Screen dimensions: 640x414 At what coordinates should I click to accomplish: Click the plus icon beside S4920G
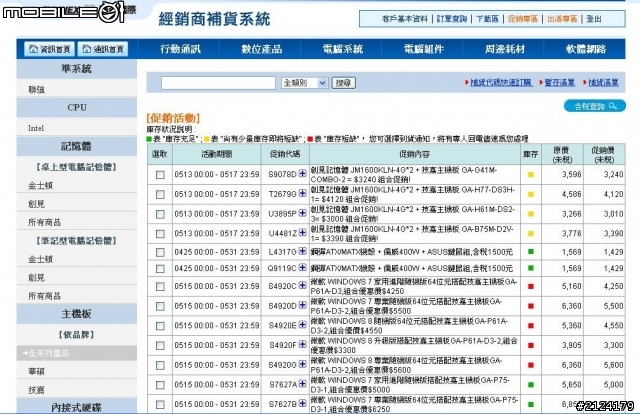[302, 364]
